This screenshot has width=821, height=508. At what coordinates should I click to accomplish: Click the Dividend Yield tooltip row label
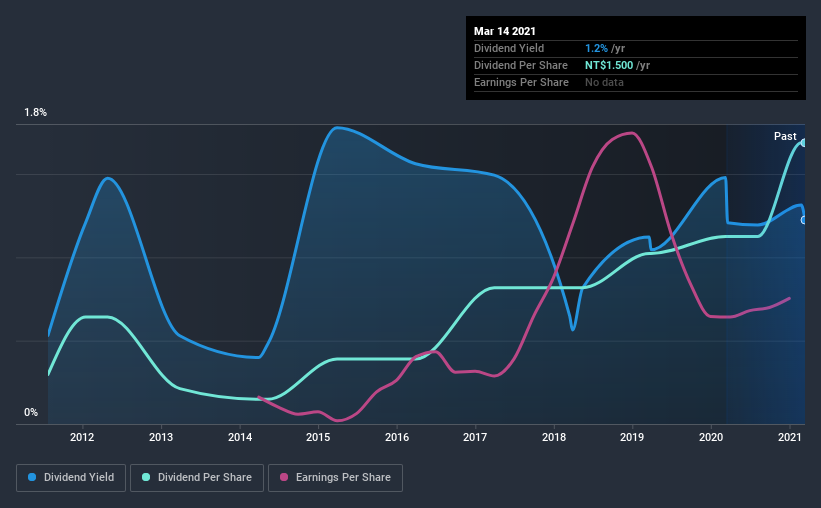coord(509,48)
